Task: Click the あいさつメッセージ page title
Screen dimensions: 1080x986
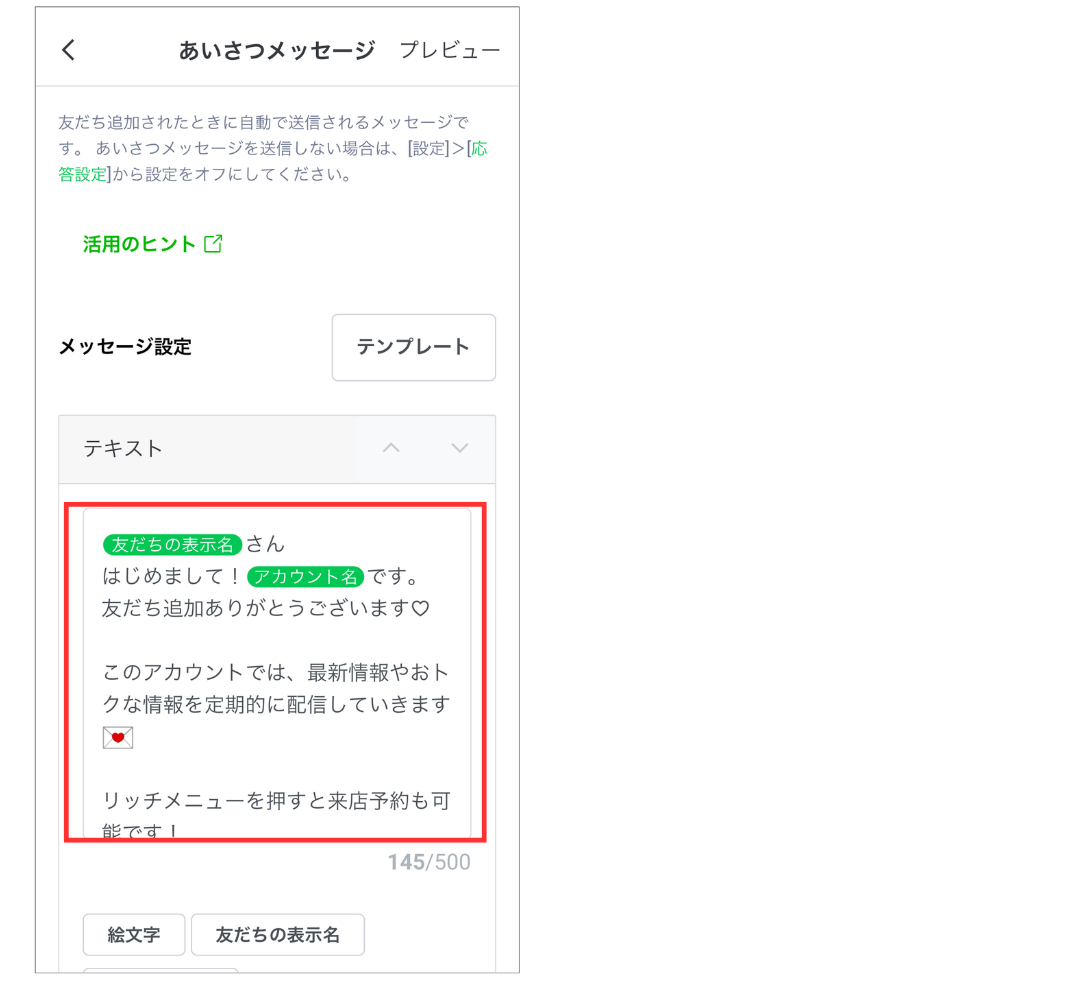Action: [277, 50]
